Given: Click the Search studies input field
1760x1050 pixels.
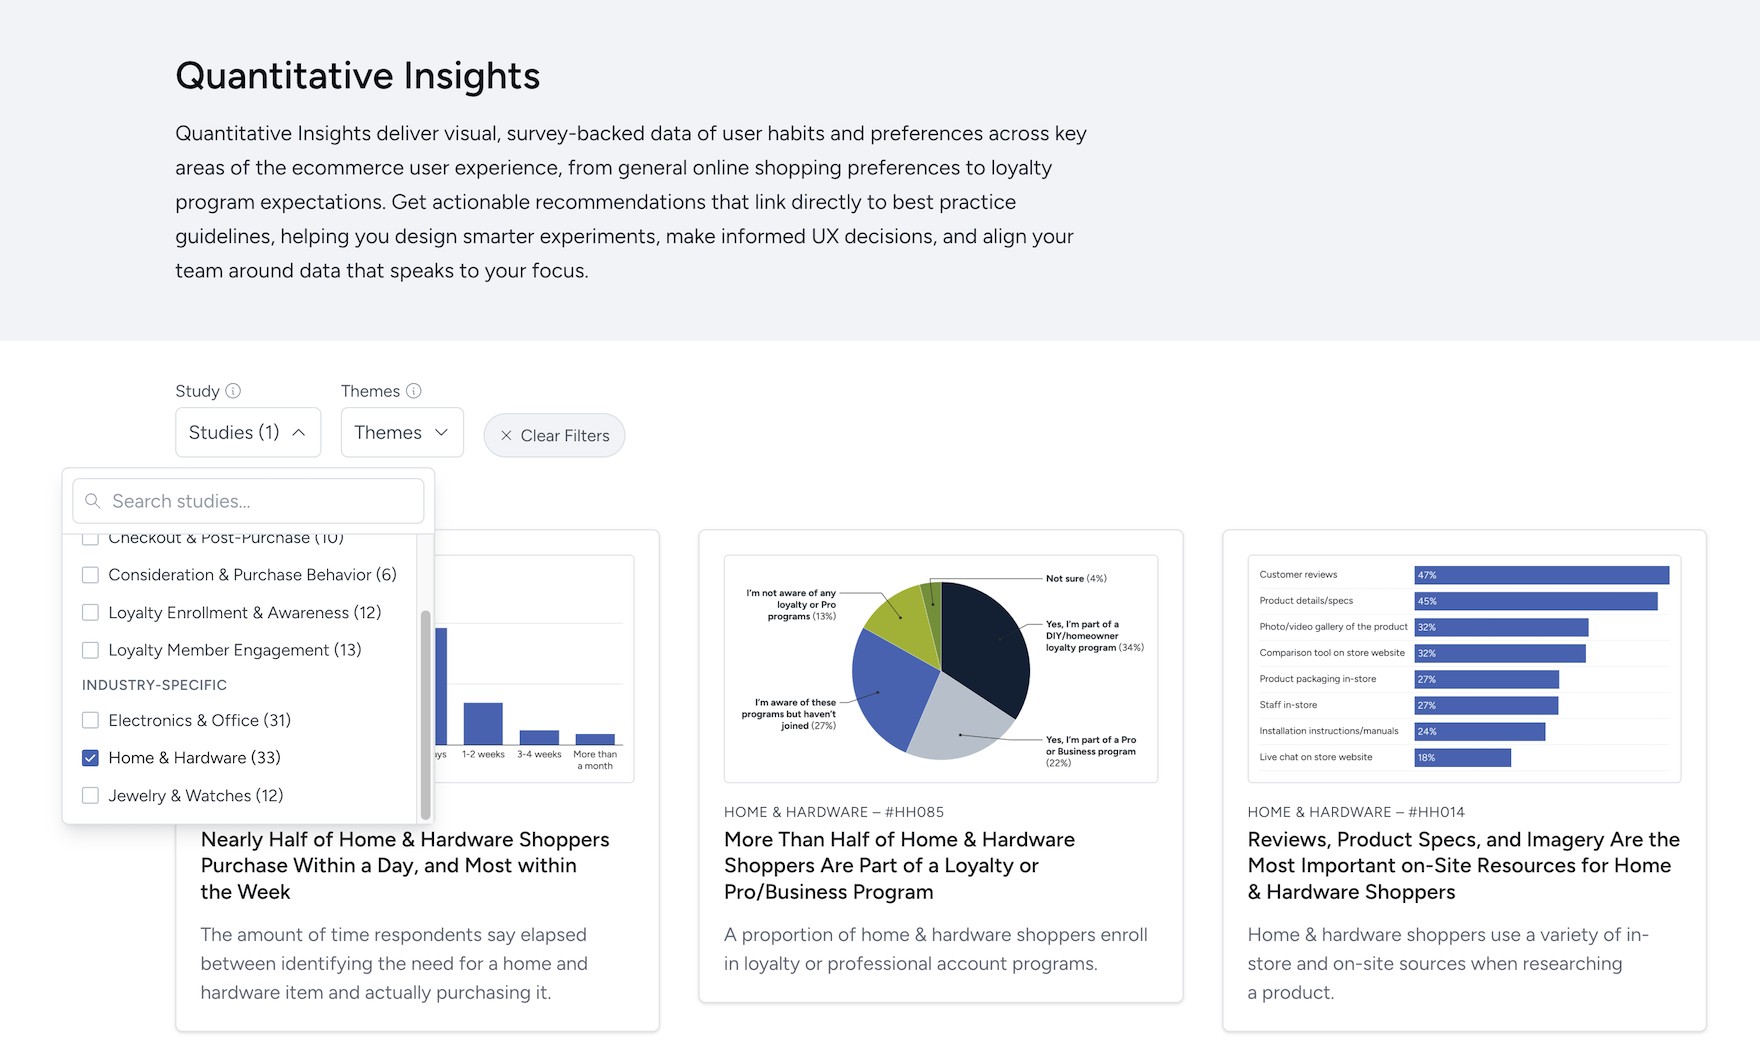Looking at the screenshot, I should pyautogui.click(x=247, y=501).
